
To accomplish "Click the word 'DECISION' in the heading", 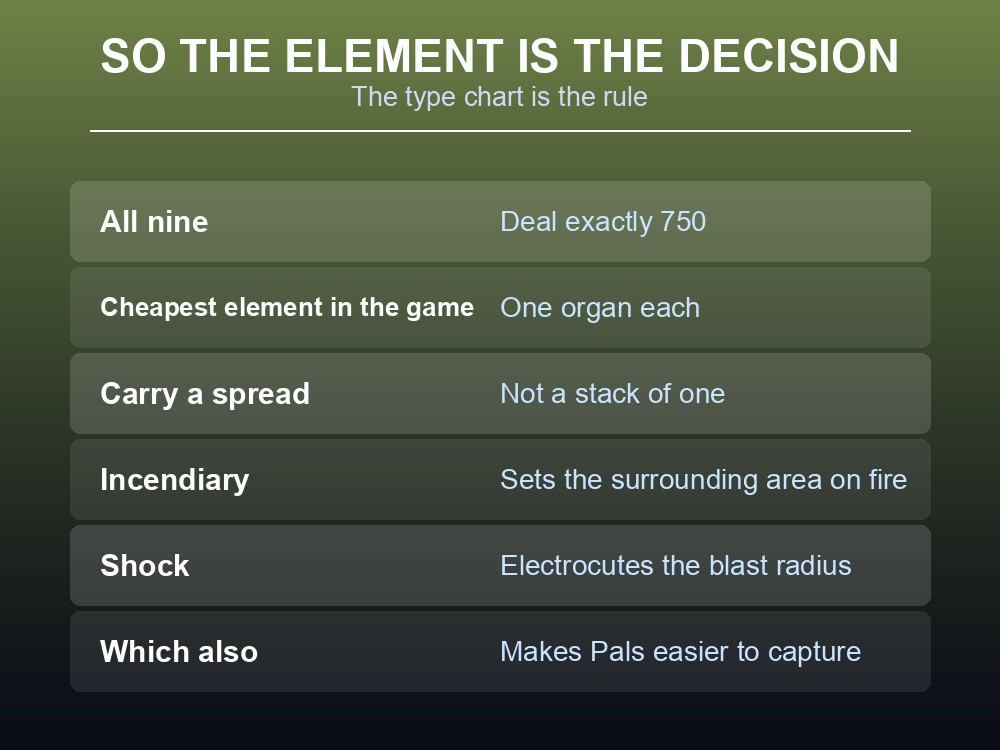I will [789, 56].
